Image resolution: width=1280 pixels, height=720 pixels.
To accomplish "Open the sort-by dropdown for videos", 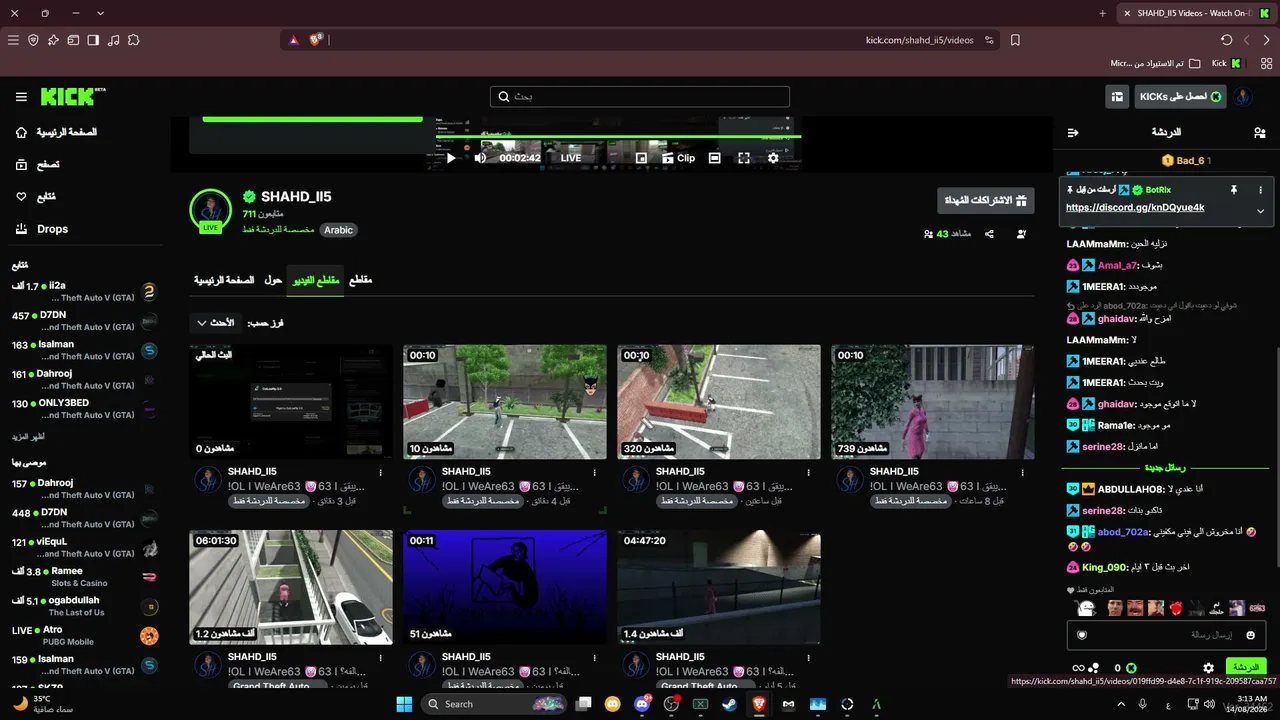I will click(x=215, y=323).
